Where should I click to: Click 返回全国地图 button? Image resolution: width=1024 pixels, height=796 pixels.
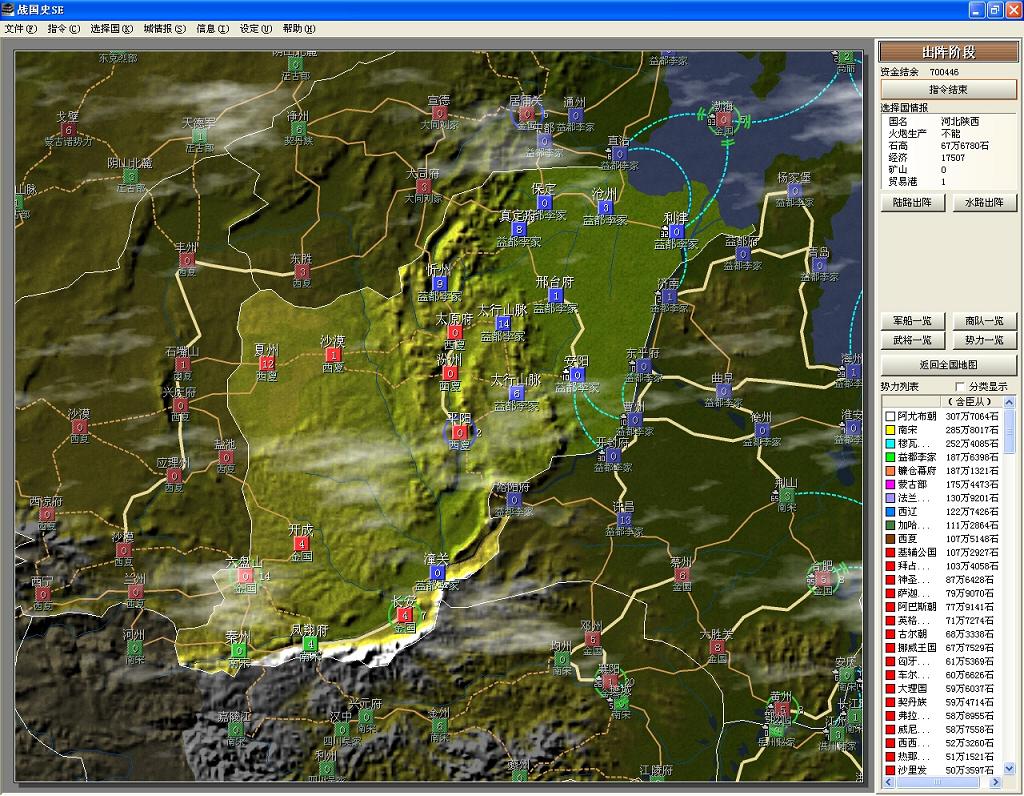[948, 364]
